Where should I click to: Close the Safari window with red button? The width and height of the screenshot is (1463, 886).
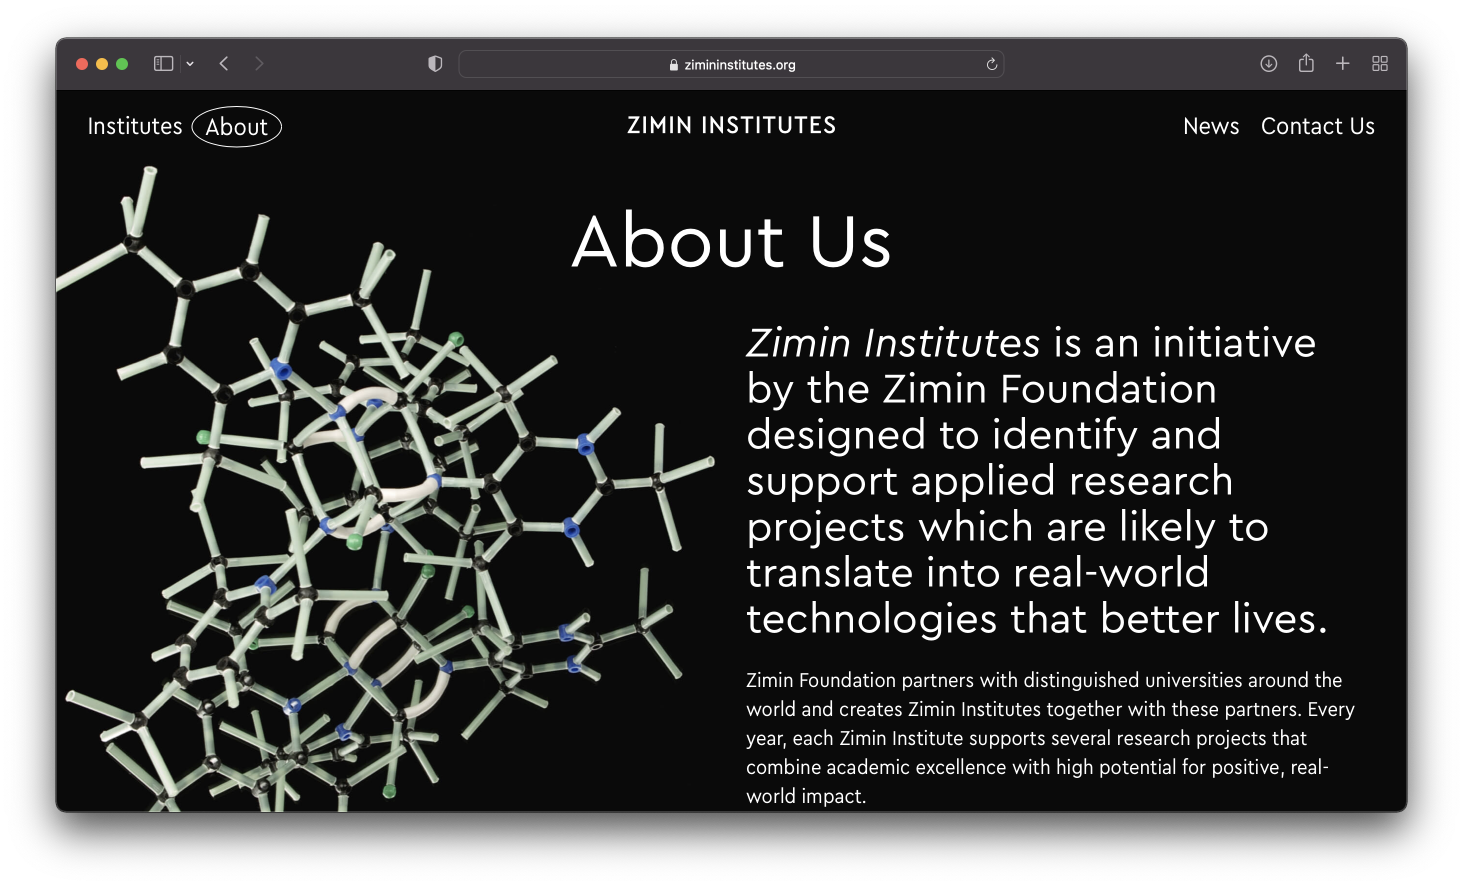[82, 64]
